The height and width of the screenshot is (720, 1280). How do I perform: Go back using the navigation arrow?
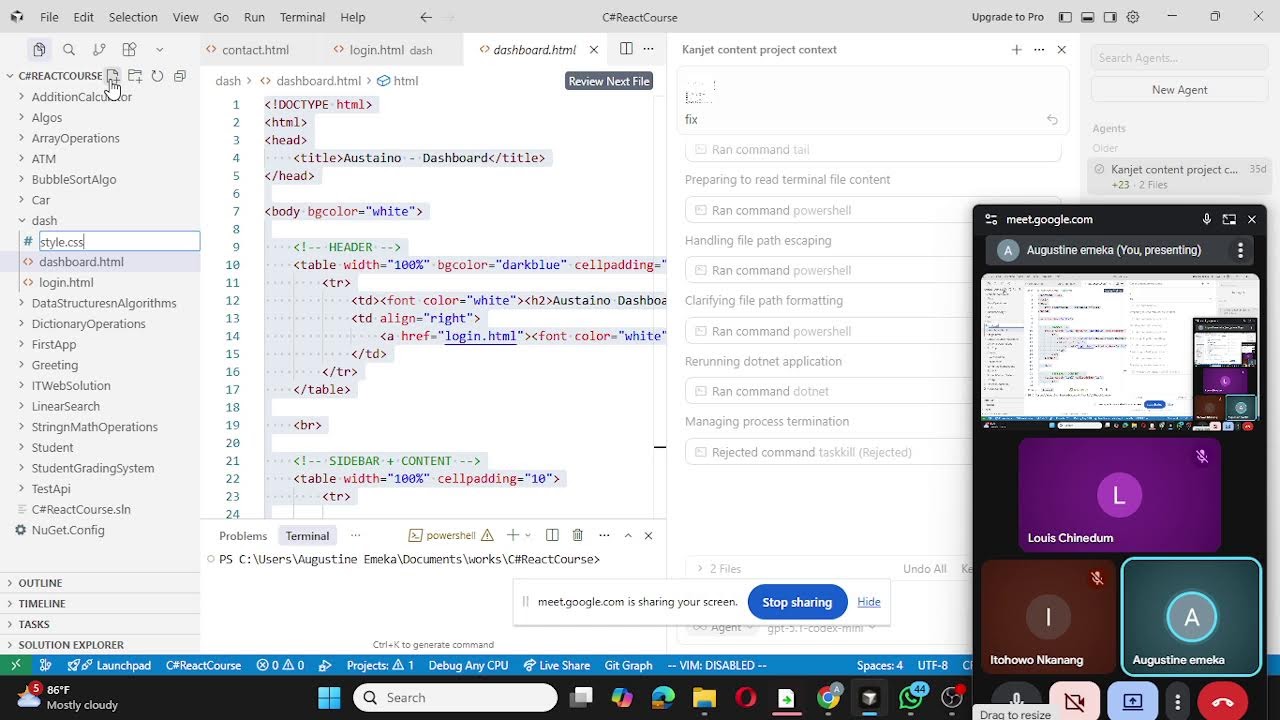426,17
